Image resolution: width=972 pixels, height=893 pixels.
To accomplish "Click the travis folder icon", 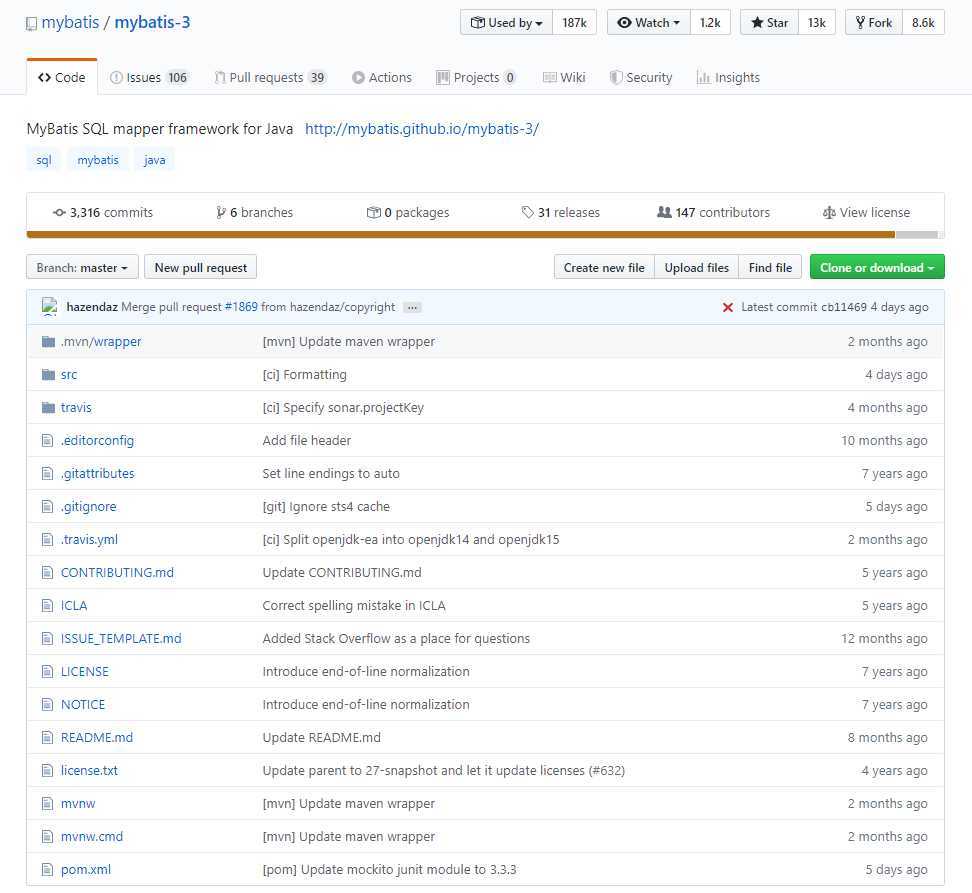I will point(48,407).
